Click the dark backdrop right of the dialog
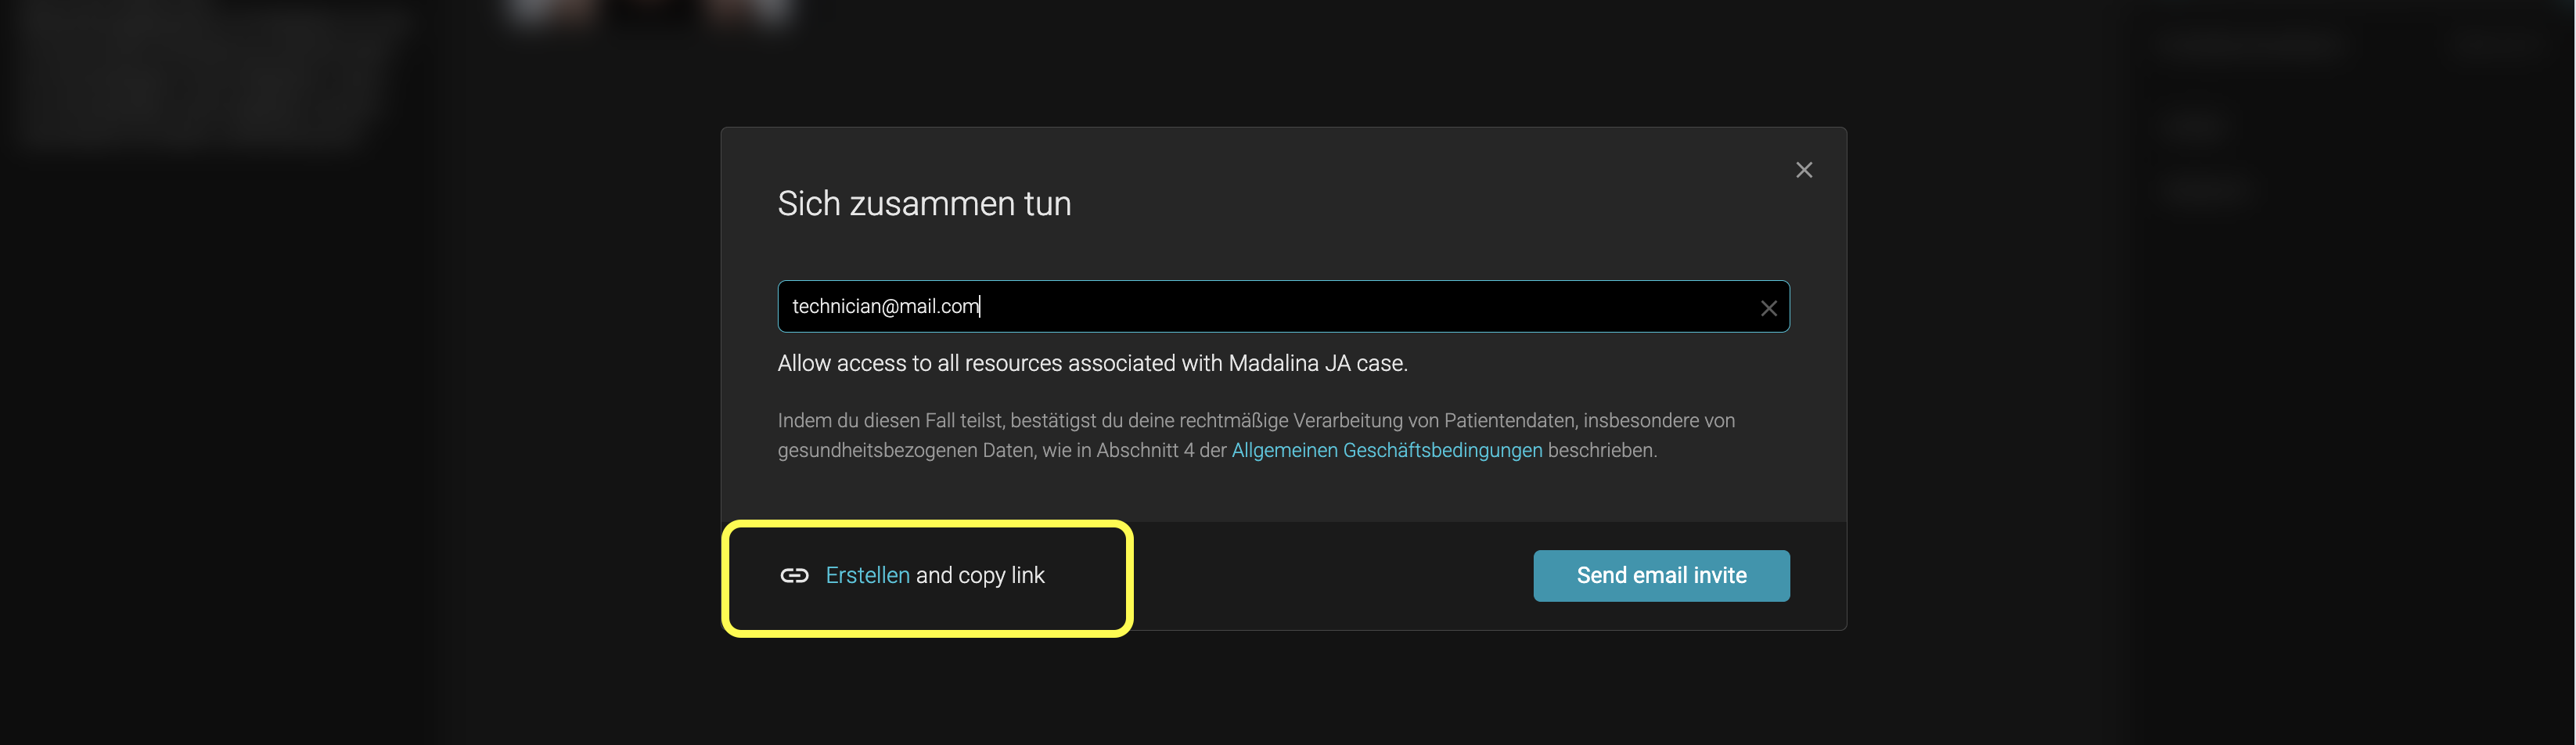This screenshot has height=745, width=2576. click(x=2200, y=400)
